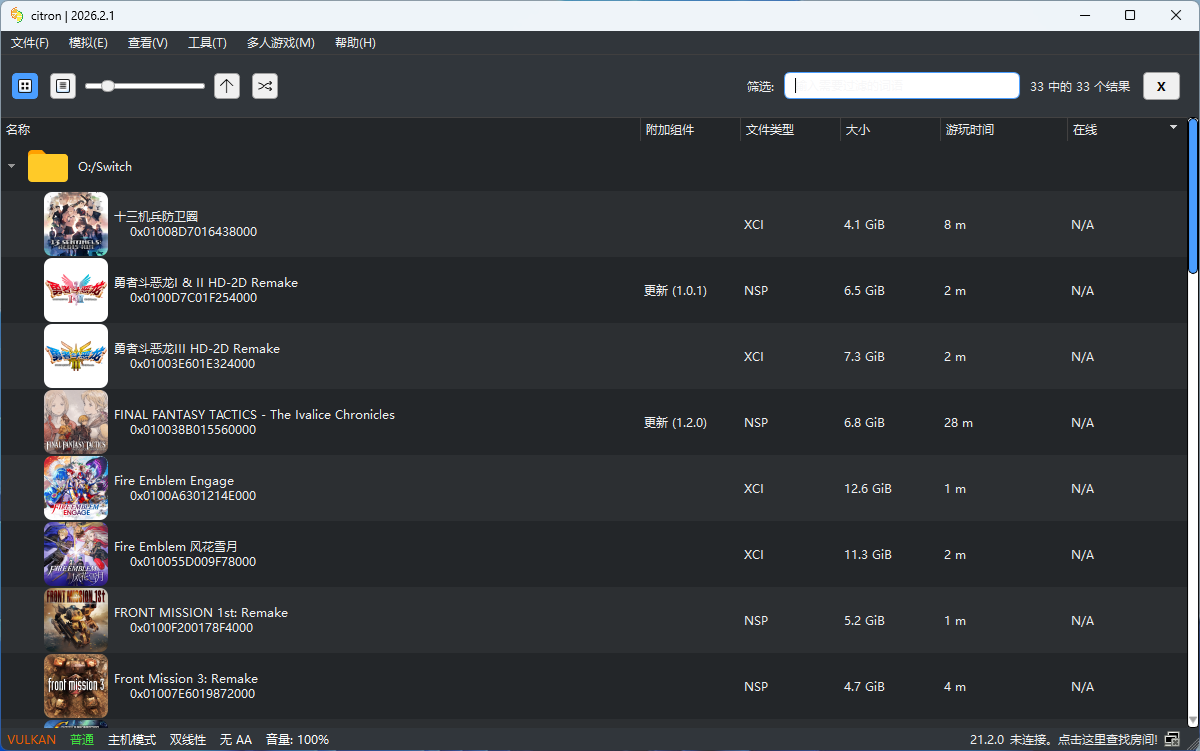Toggle the 双线性 filter setting

(188, 740)
